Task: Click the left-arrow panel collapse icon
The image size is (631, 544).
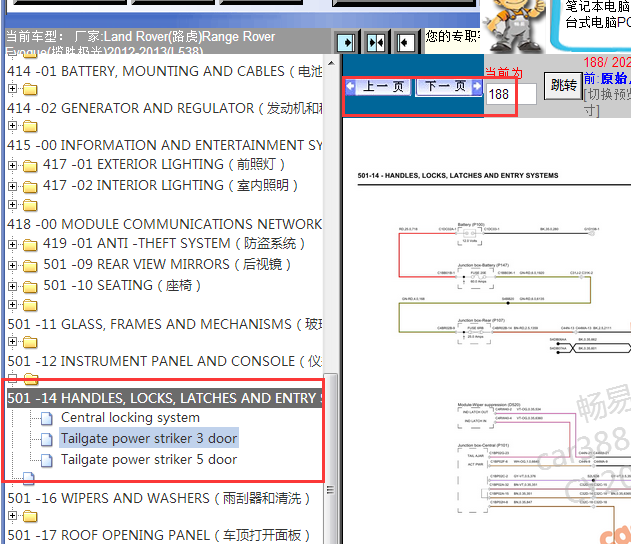Action: pyautogui.click(x=405, y=42)
